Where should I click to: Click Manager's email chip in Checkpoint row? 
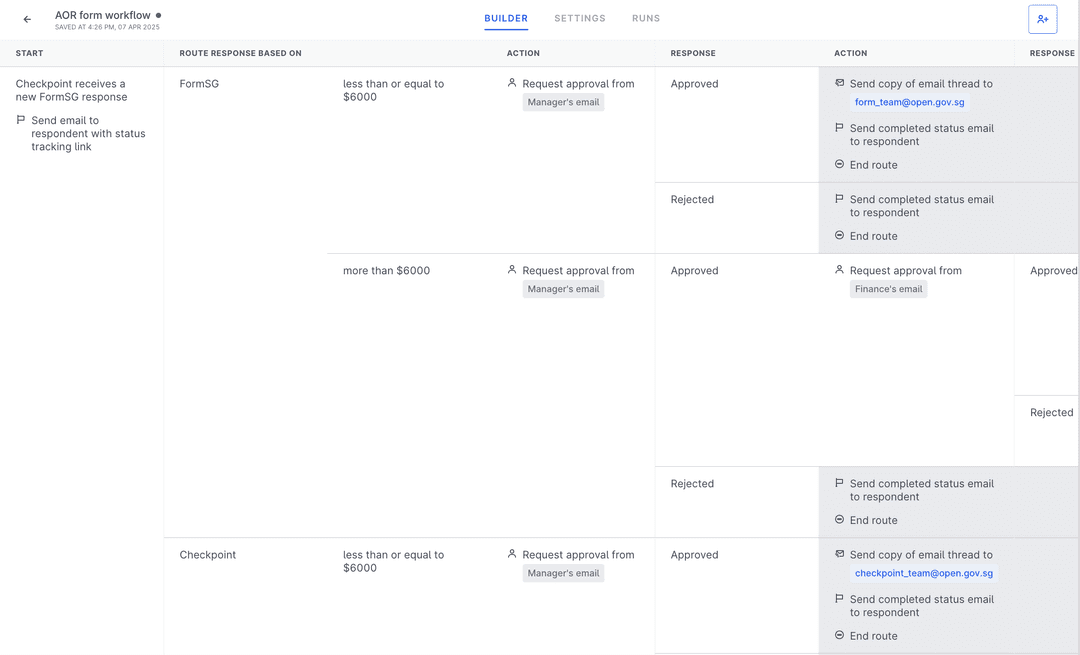(x=563, y=573)
